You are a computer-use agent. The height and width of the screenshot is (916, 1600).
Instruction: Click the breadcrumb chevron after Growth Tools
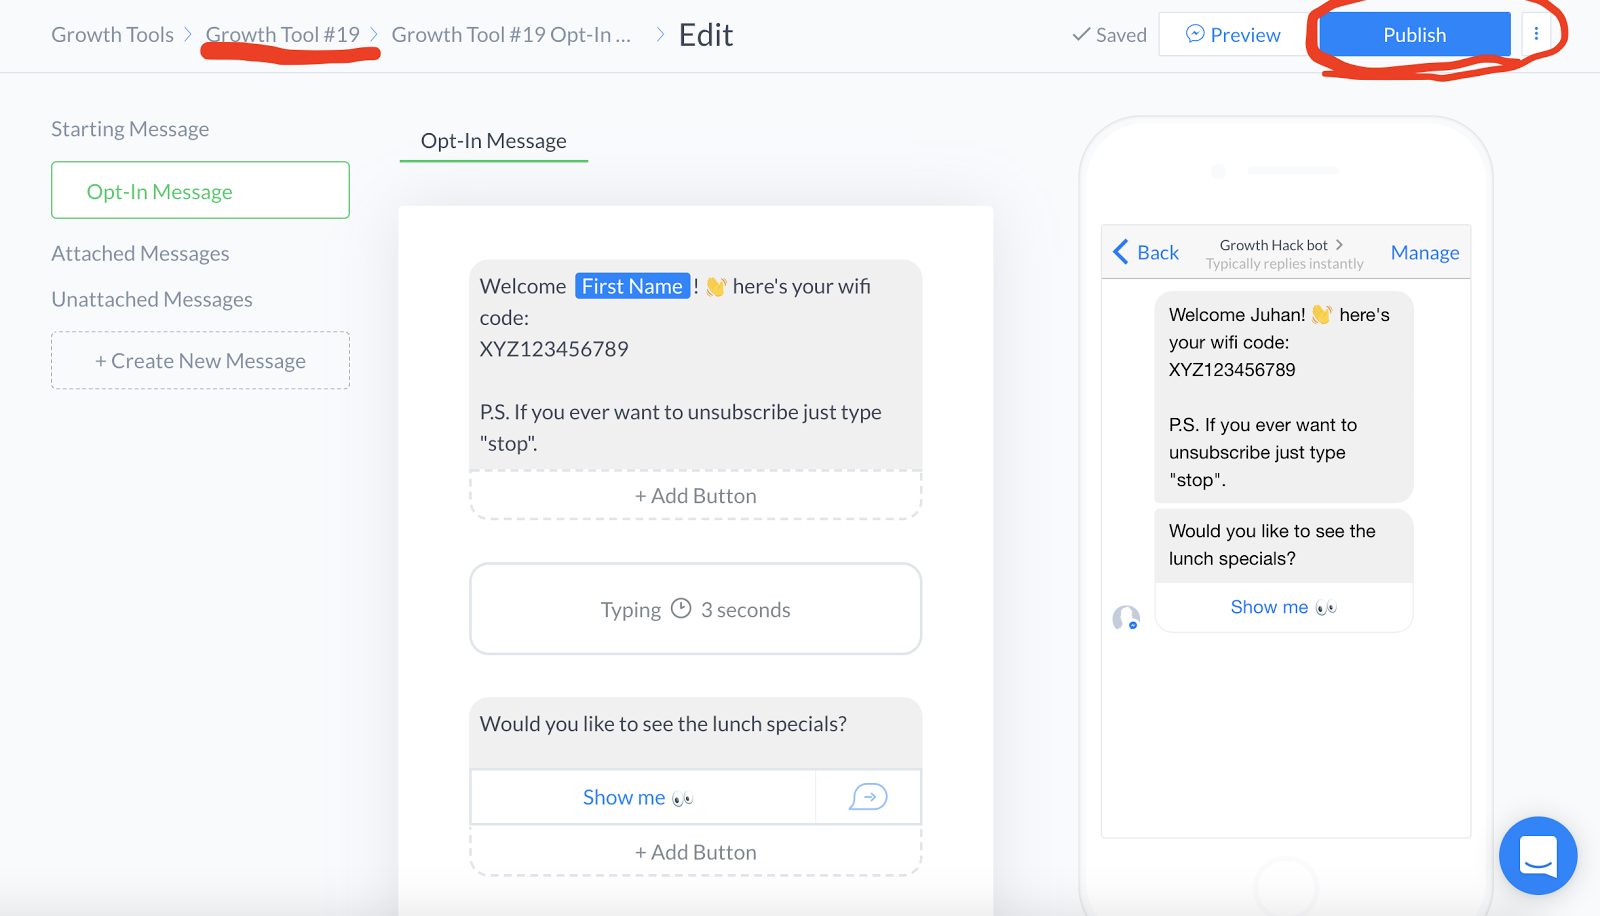187,33
